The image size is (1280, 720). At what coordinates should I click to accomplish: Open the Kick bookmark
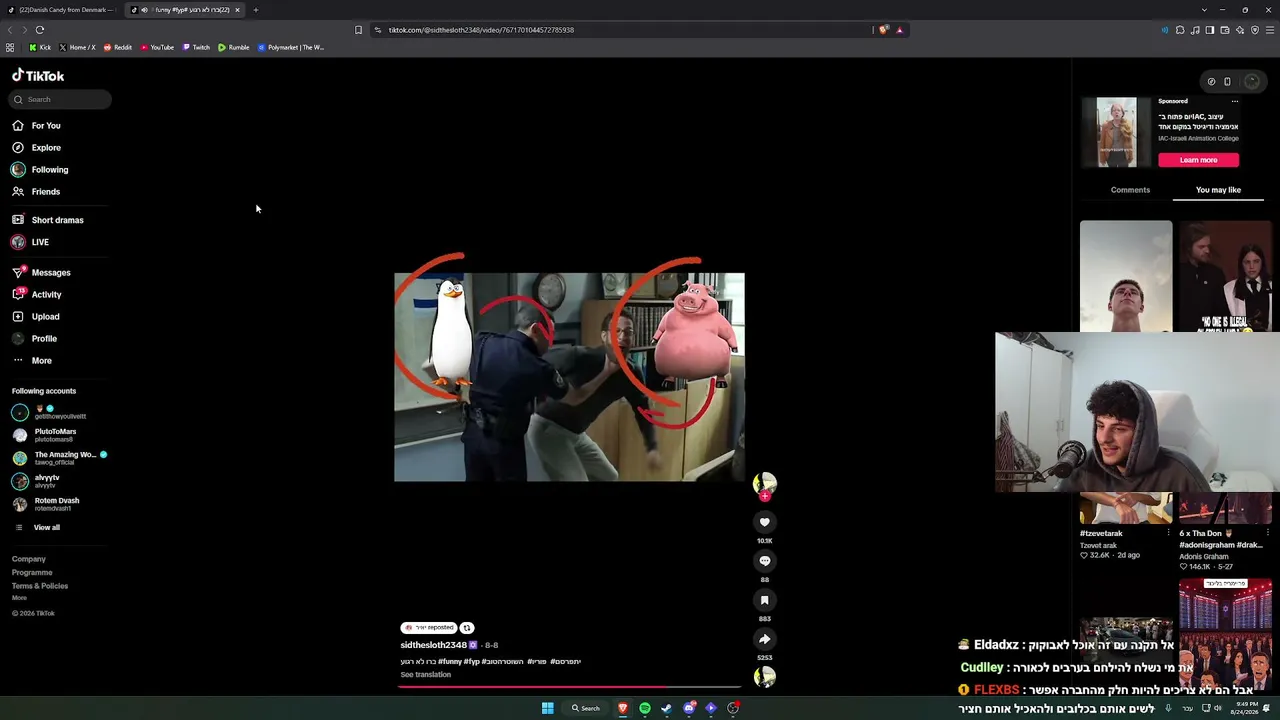40,48
